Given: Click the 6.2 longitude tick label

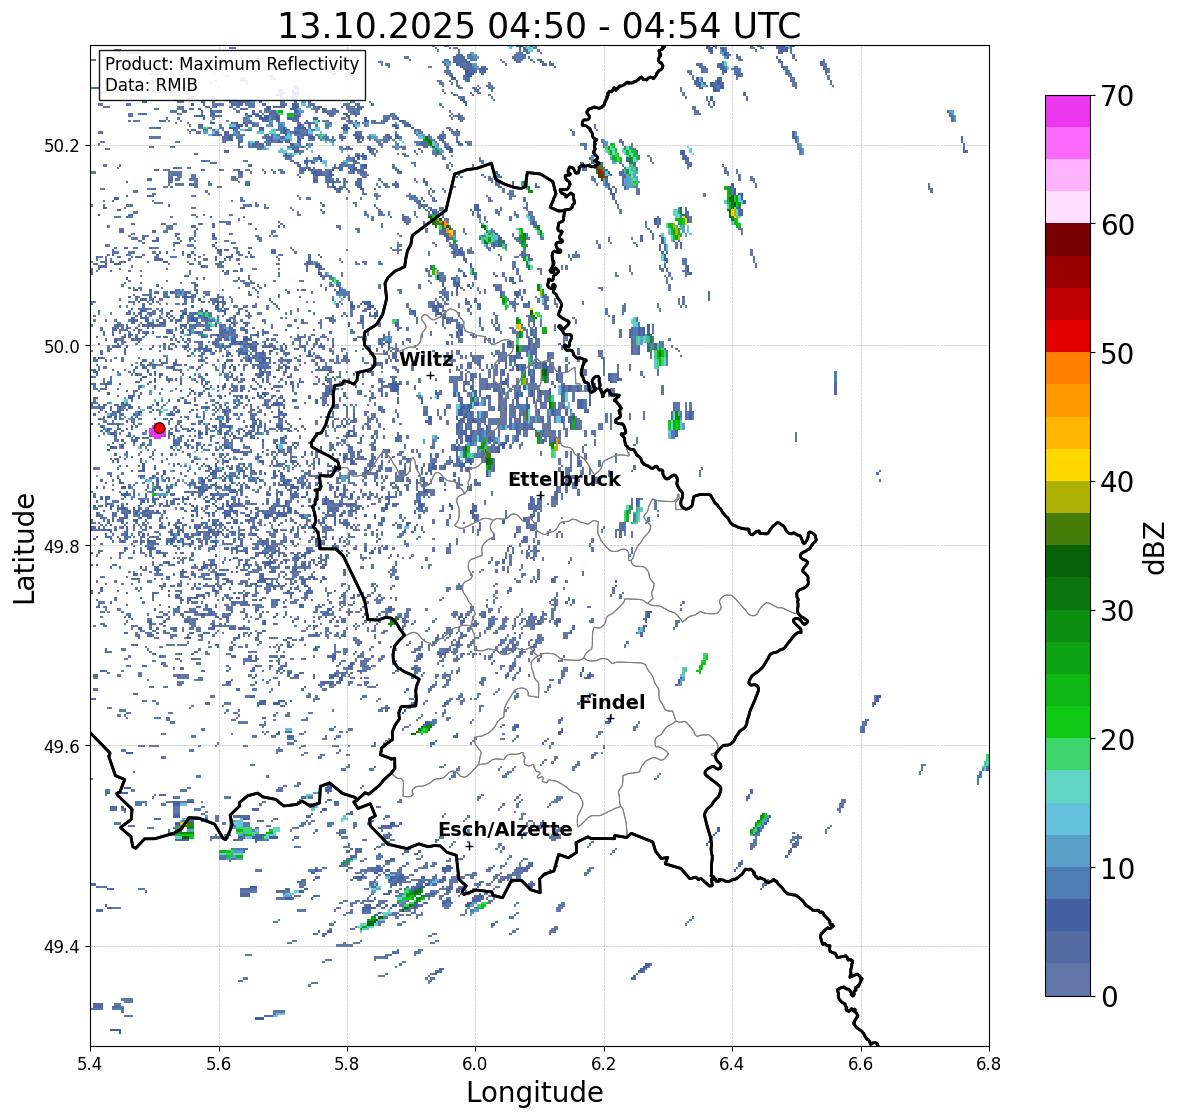Looking at the screenshot, I should click(604, 1064).
